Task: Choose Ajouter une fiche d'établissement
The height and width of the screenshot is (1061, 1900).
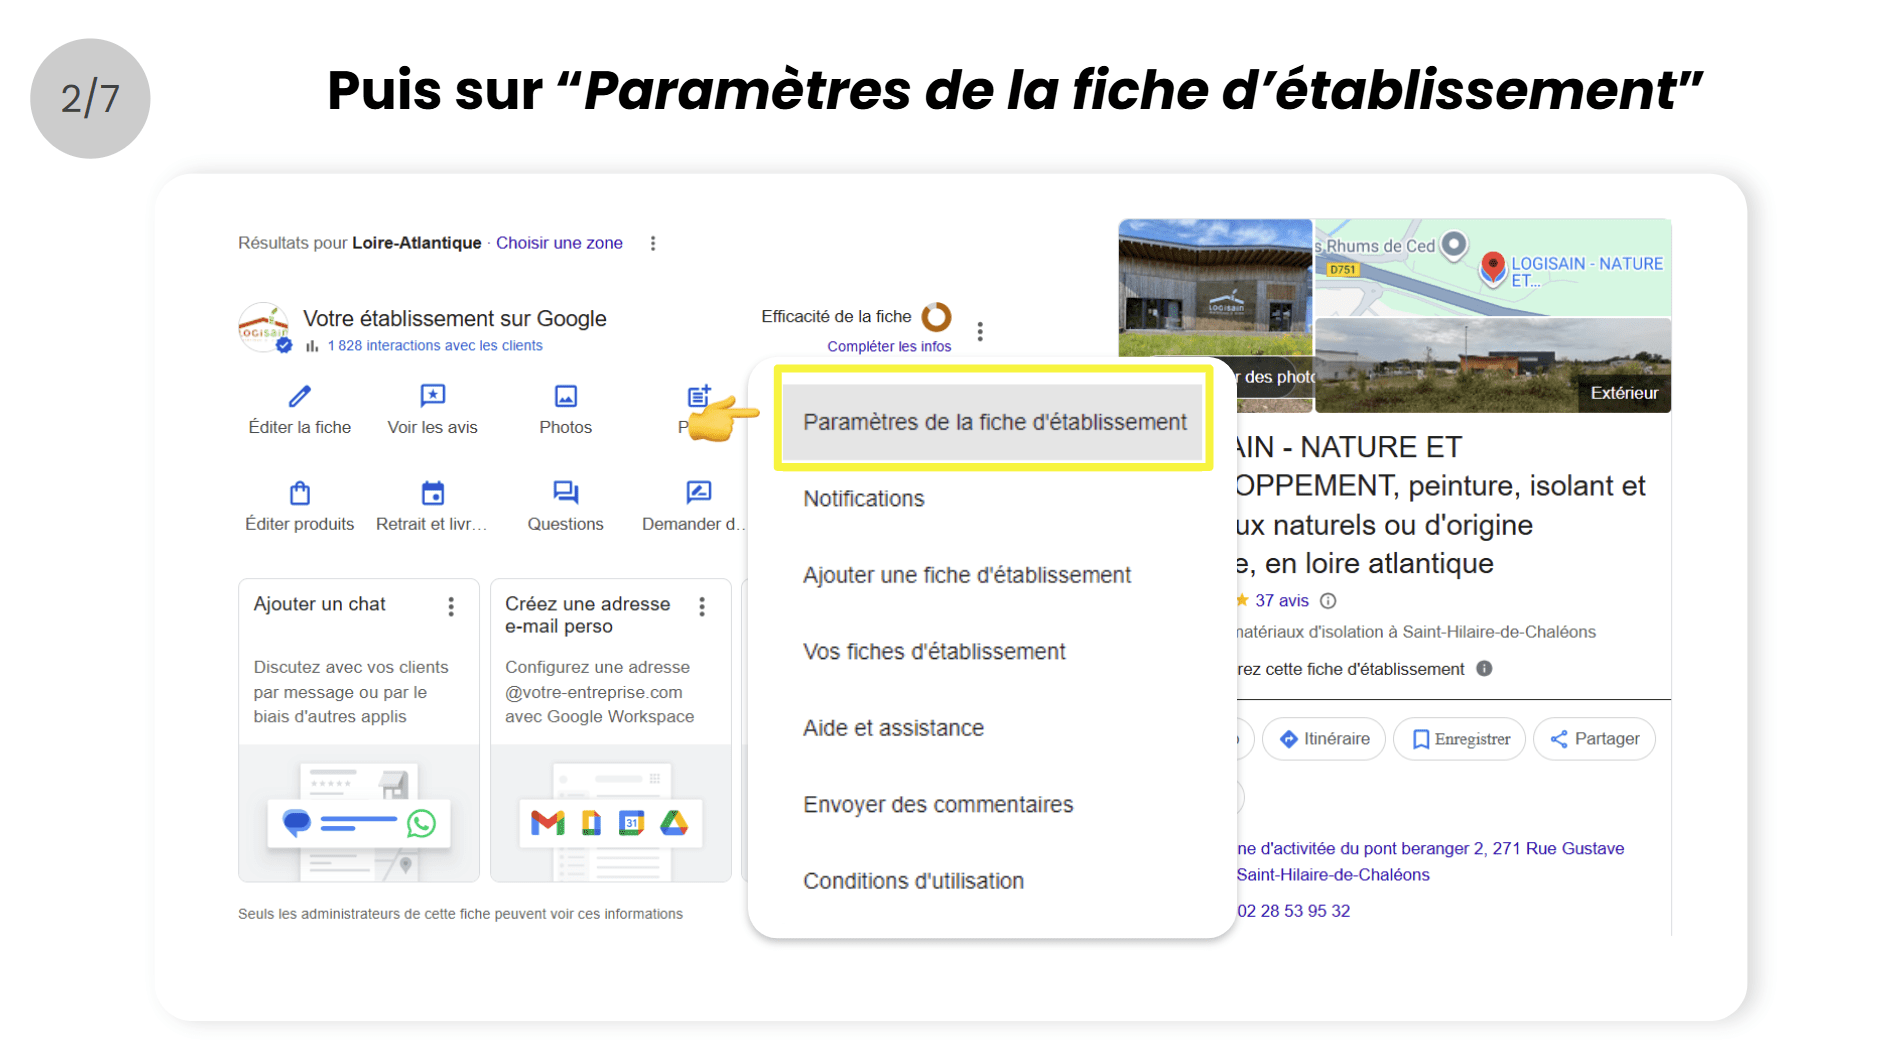Action: click(x=966, y=575)
